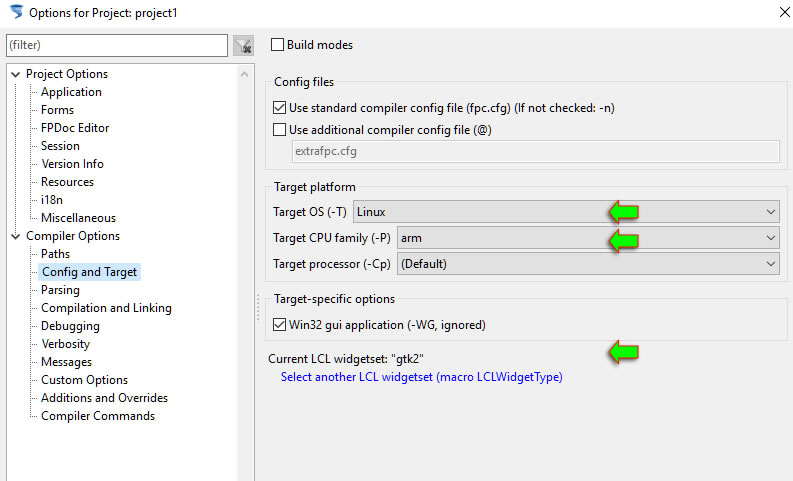Open the Target processor dropdown
Viewport: 793px width, 481px height.
tap(588, 264)
